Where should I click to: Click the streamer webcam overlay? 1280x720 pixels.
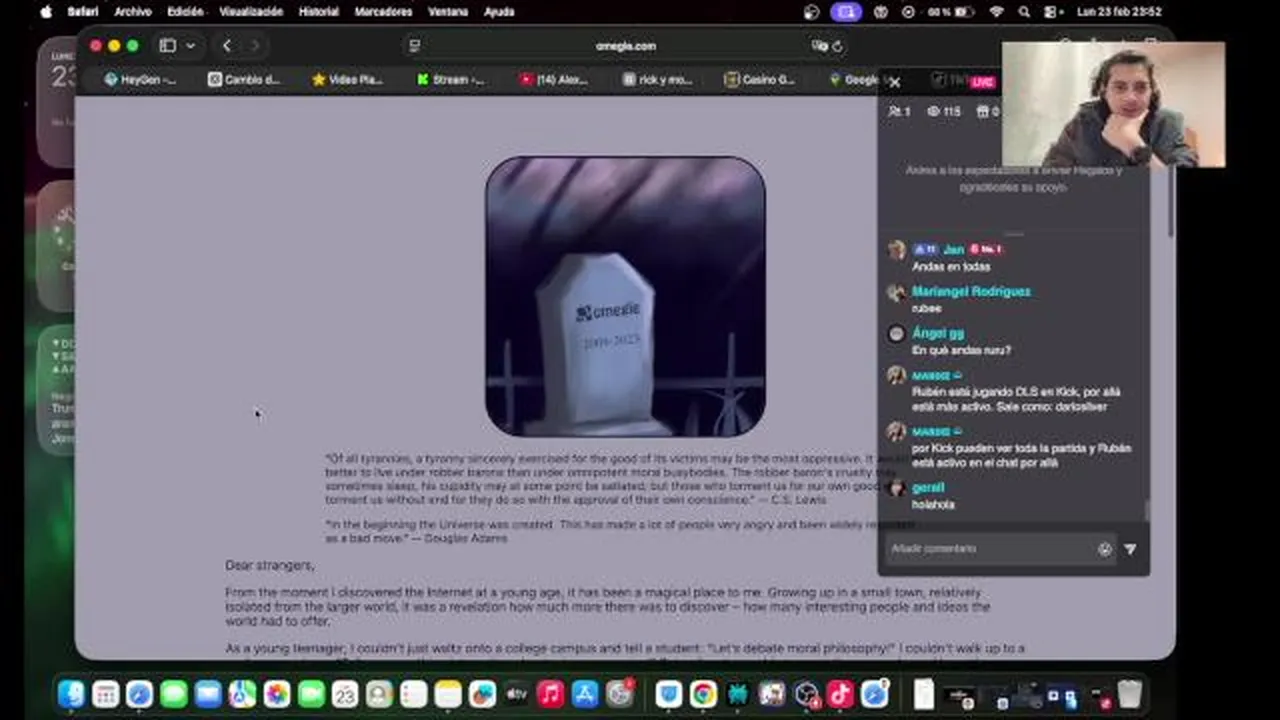tap(1113, 104)
